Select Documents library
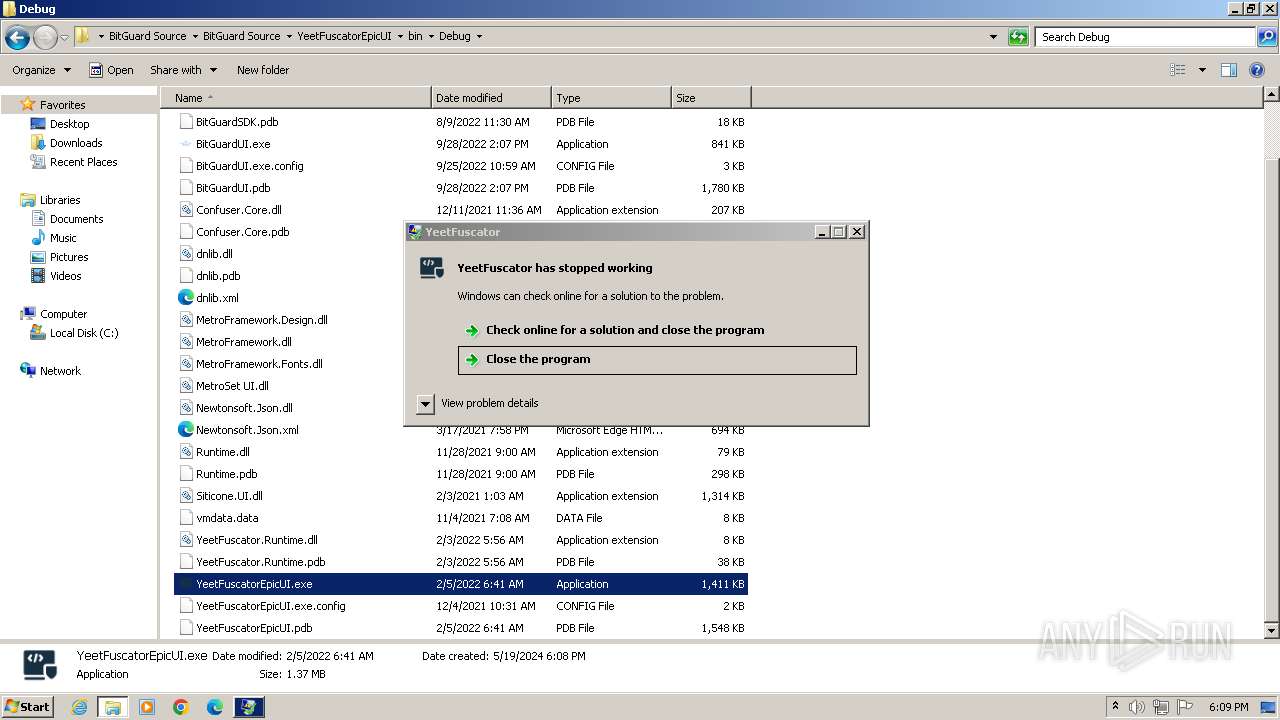 coord(76,219)
